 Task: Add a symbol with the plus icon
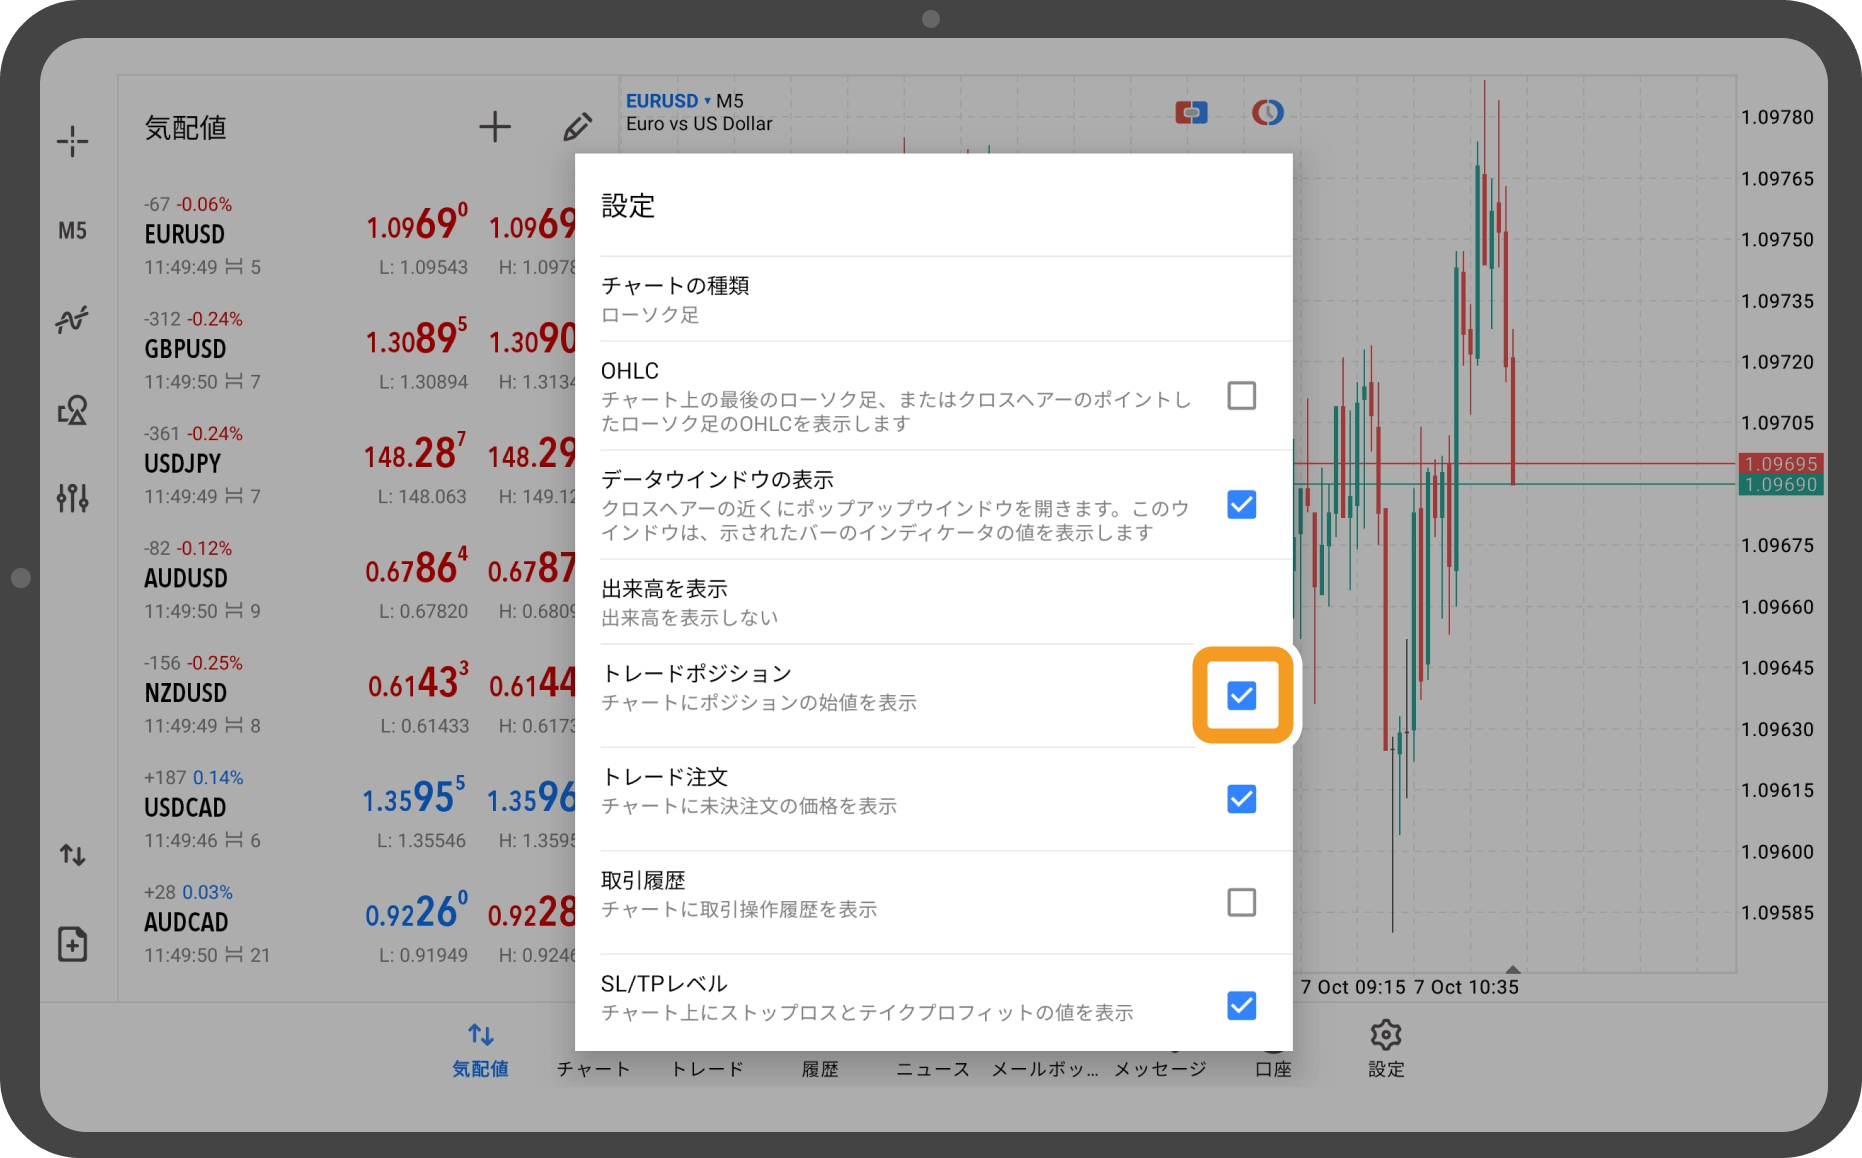pos(494,127)
